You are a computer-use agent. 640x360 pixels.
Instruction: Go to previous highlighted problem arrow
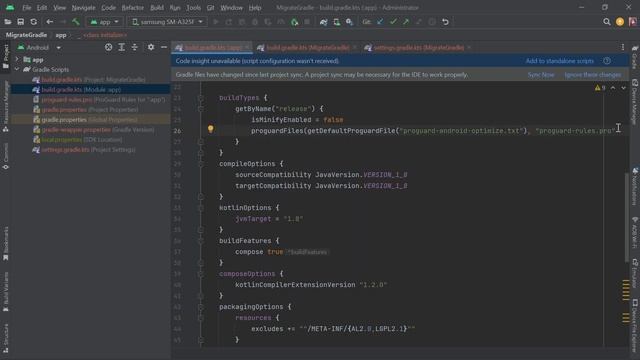(x=613, y=88)
